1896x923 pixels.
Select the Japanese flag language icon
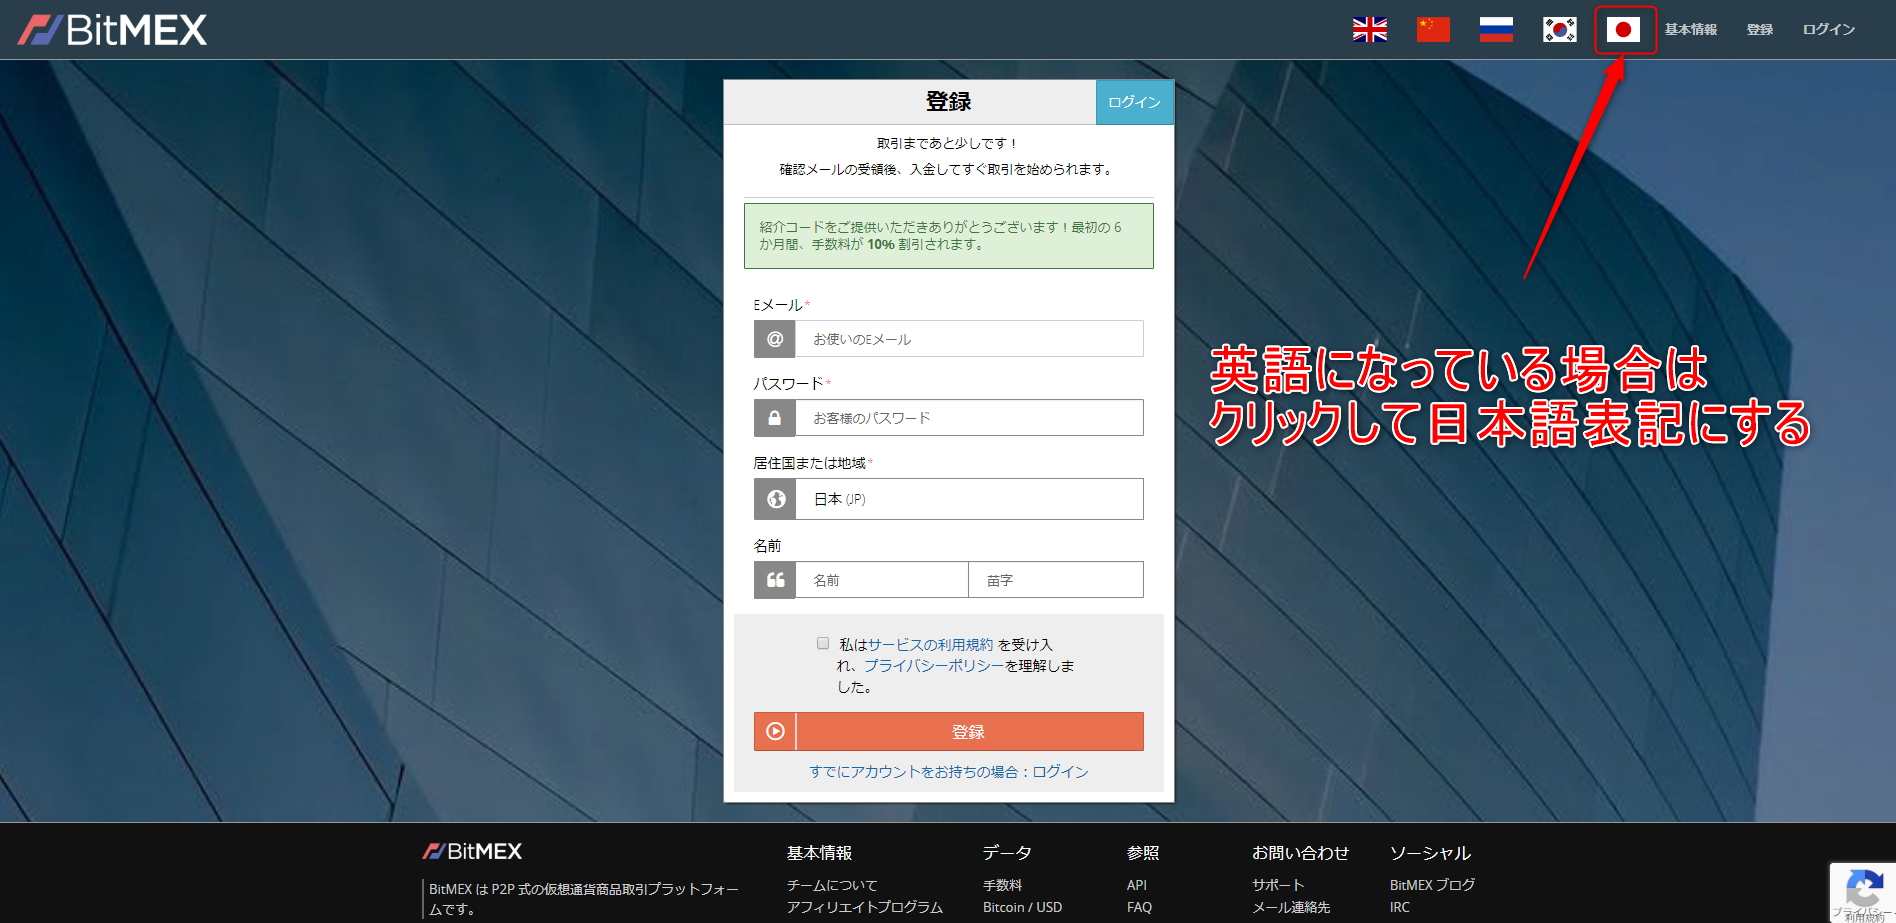pyautogui.click(x=1623, y=30)
